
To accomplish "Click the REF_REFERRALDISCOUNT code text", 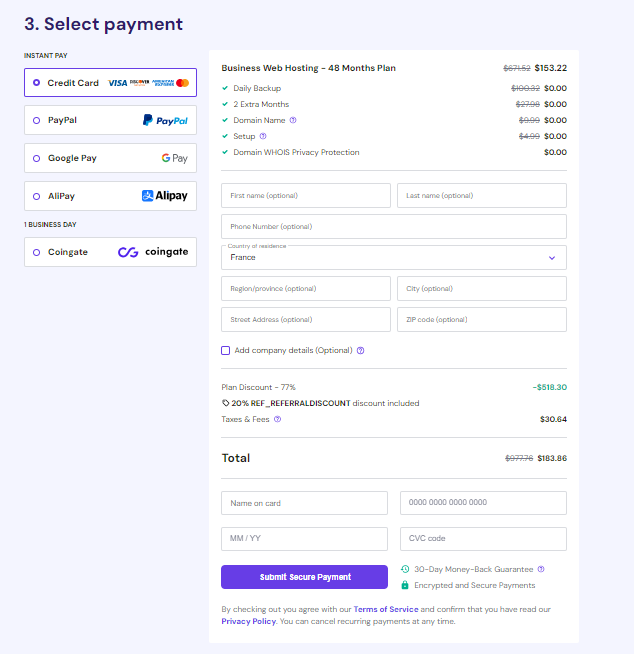I will coord(300,403).
